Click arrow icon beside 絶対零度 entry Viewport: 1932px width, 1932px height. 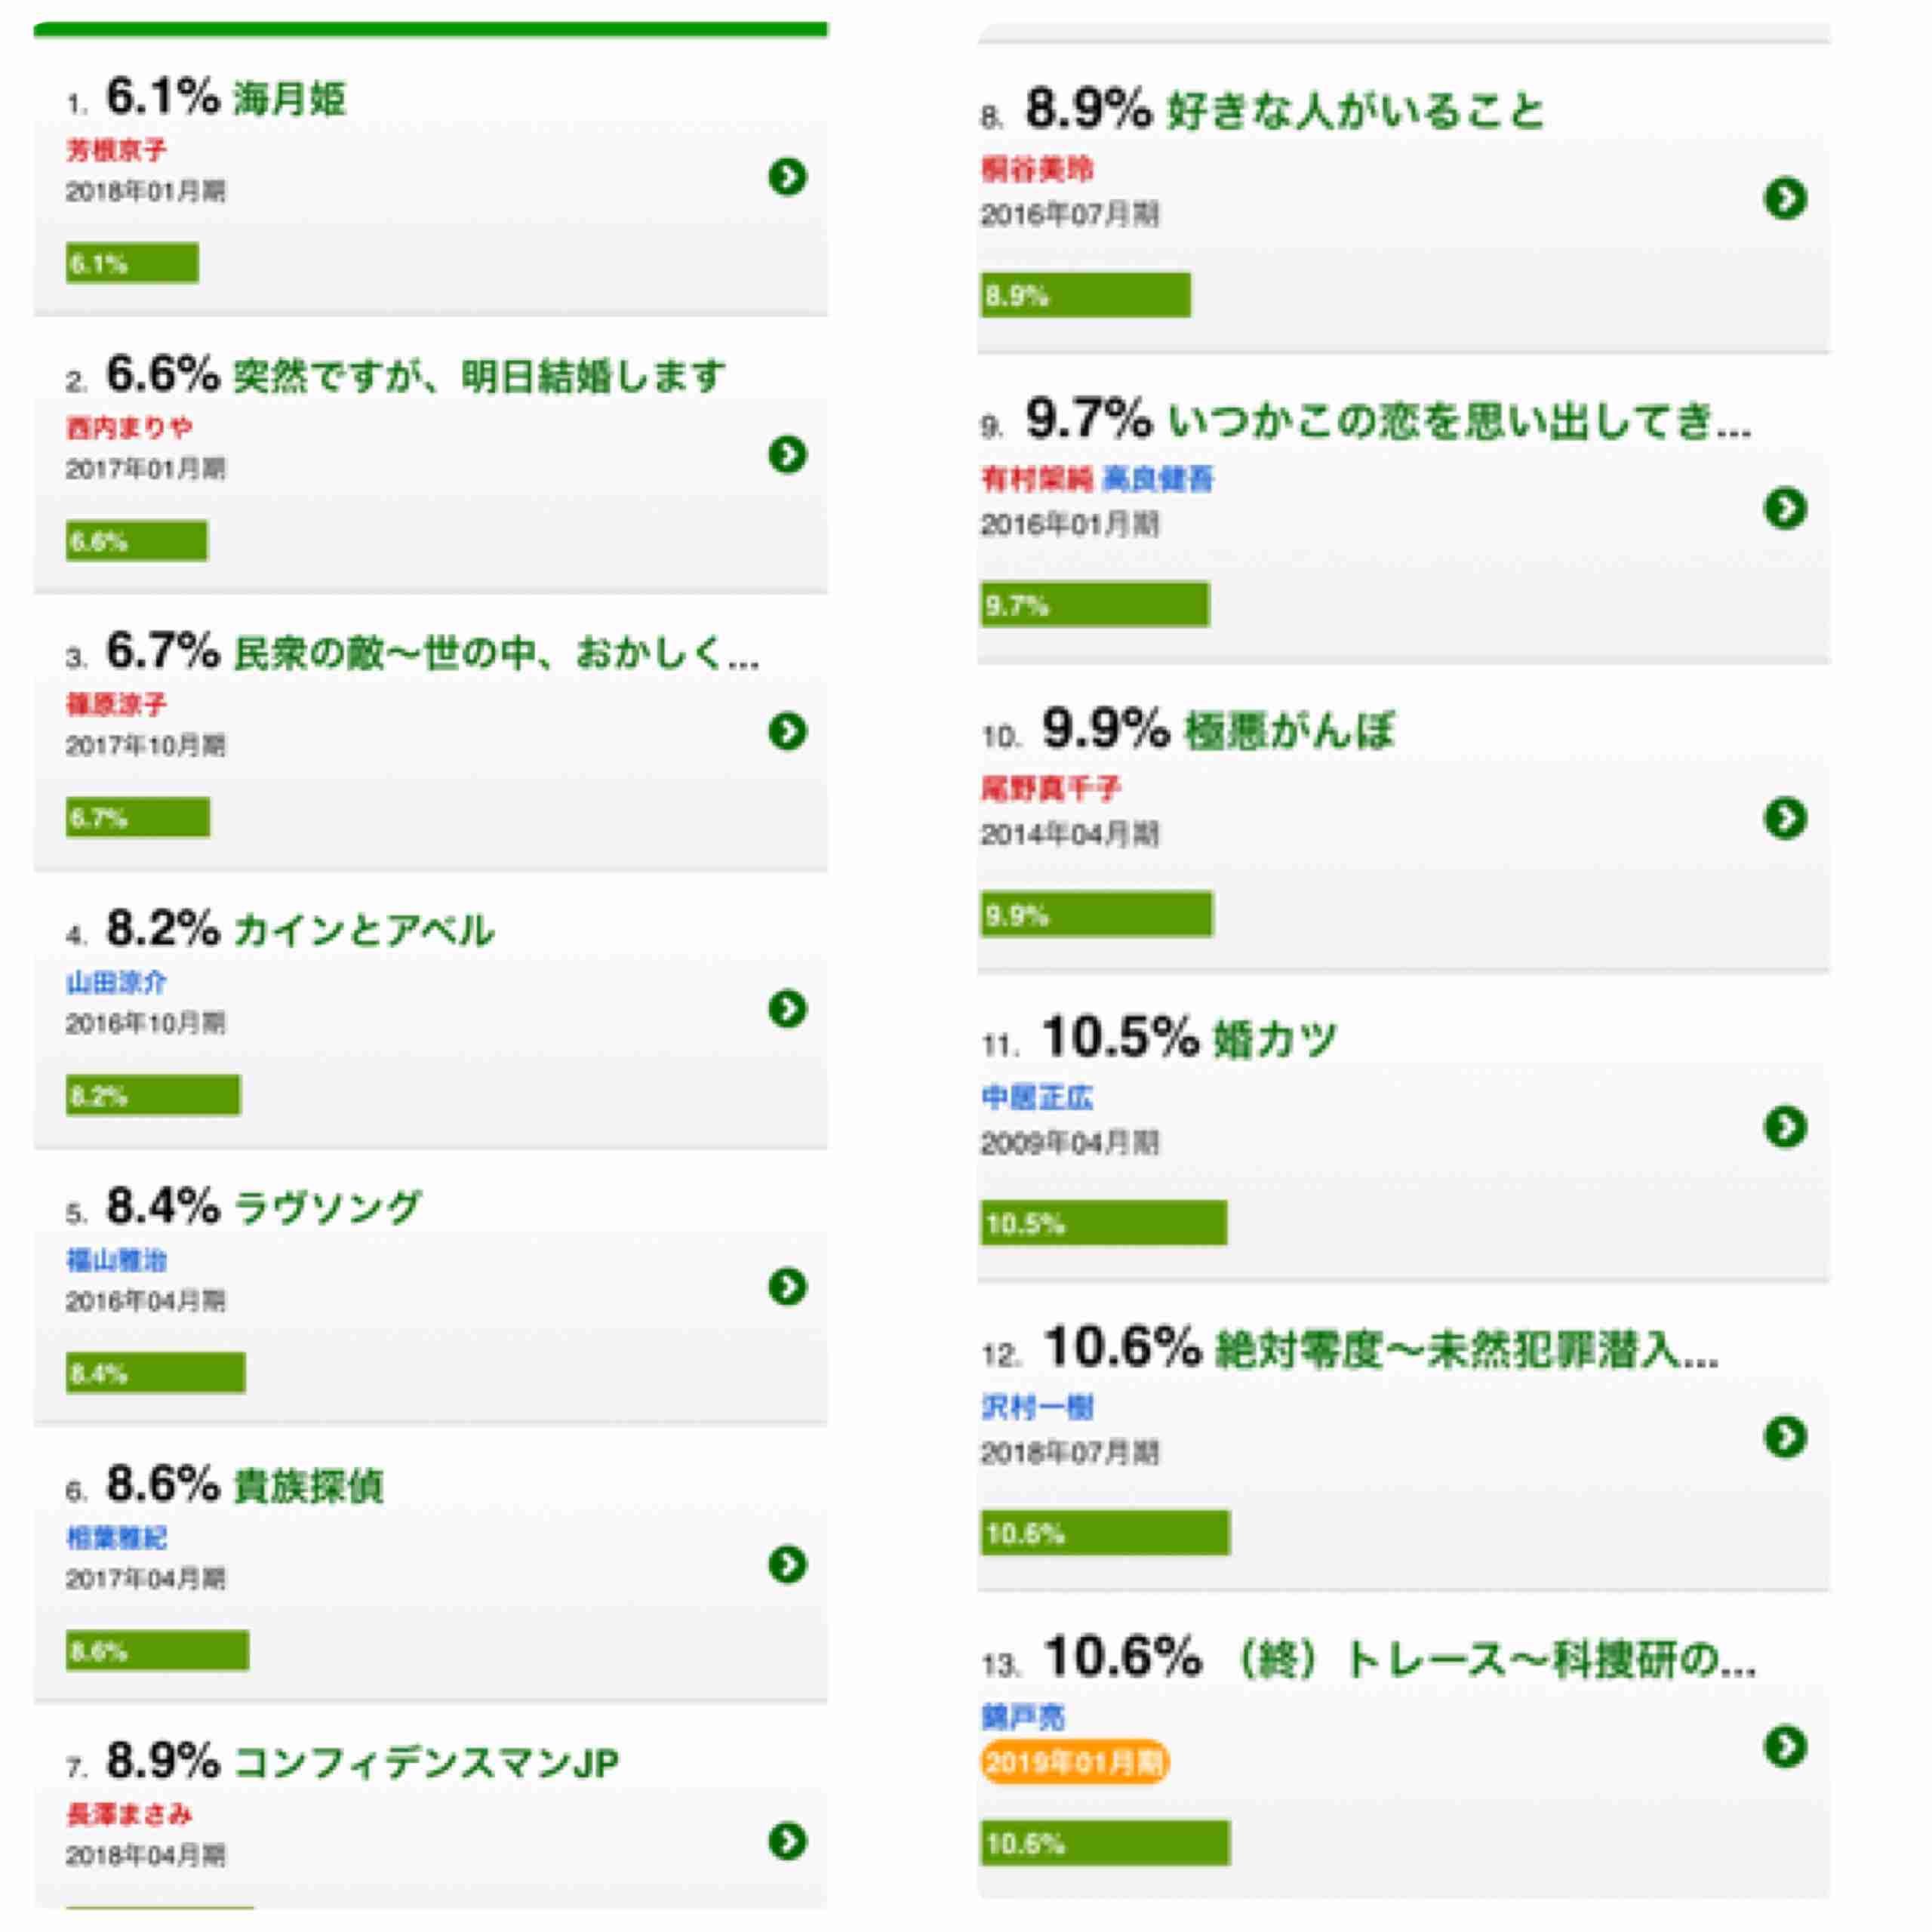click(1785, 1437)
